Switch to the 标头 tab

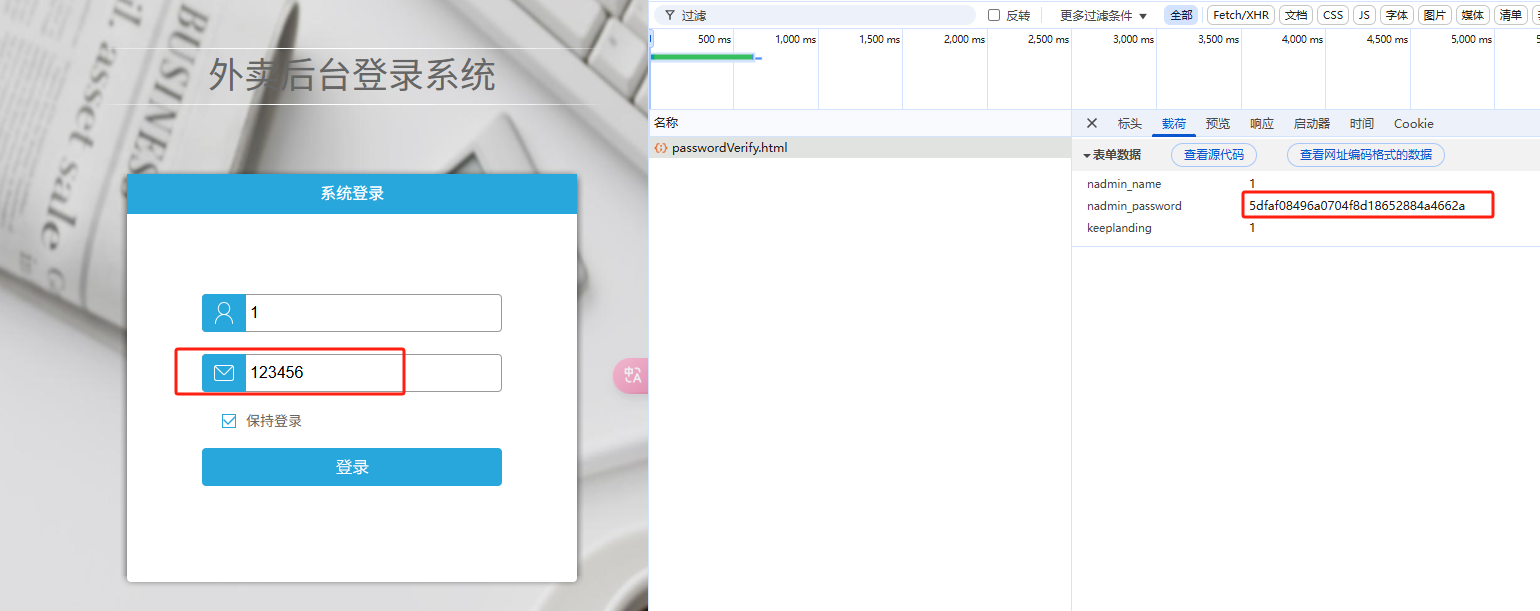(x=1129, y=124)
